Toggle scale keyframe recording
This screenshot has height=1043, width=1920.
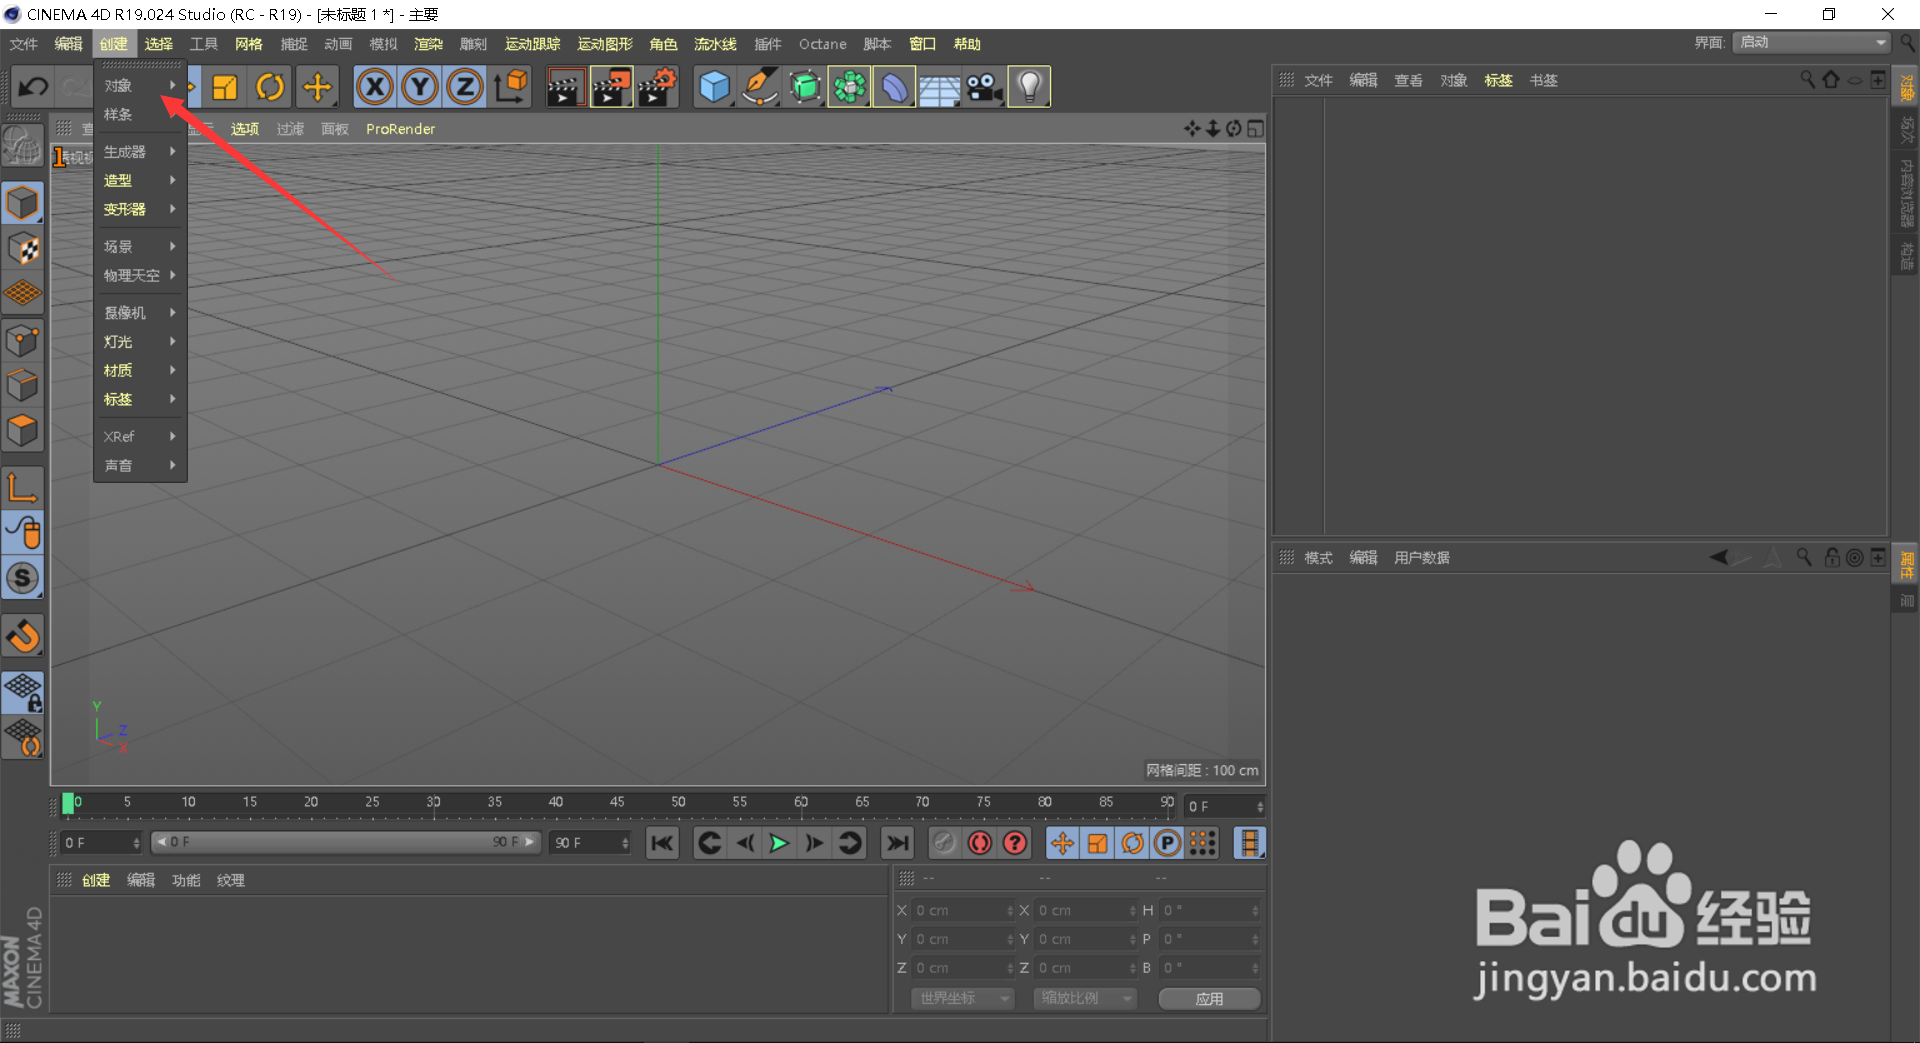1097,843
